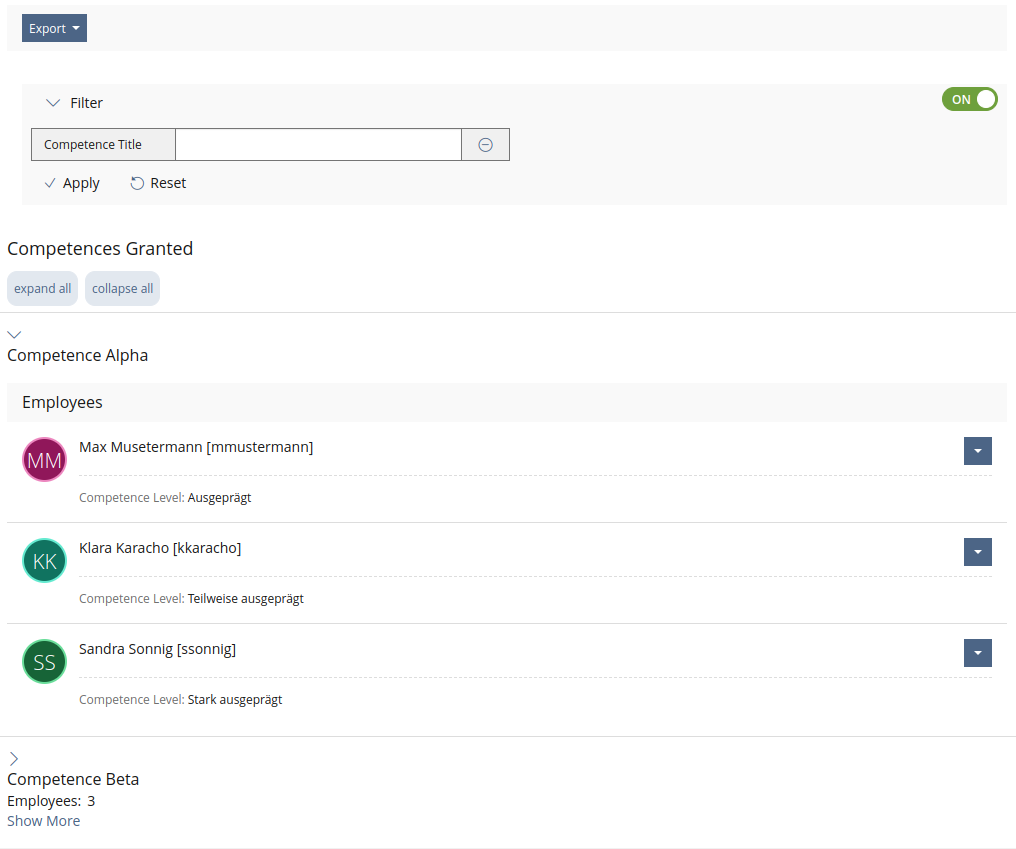Click the expand all button

click(42, 289)
